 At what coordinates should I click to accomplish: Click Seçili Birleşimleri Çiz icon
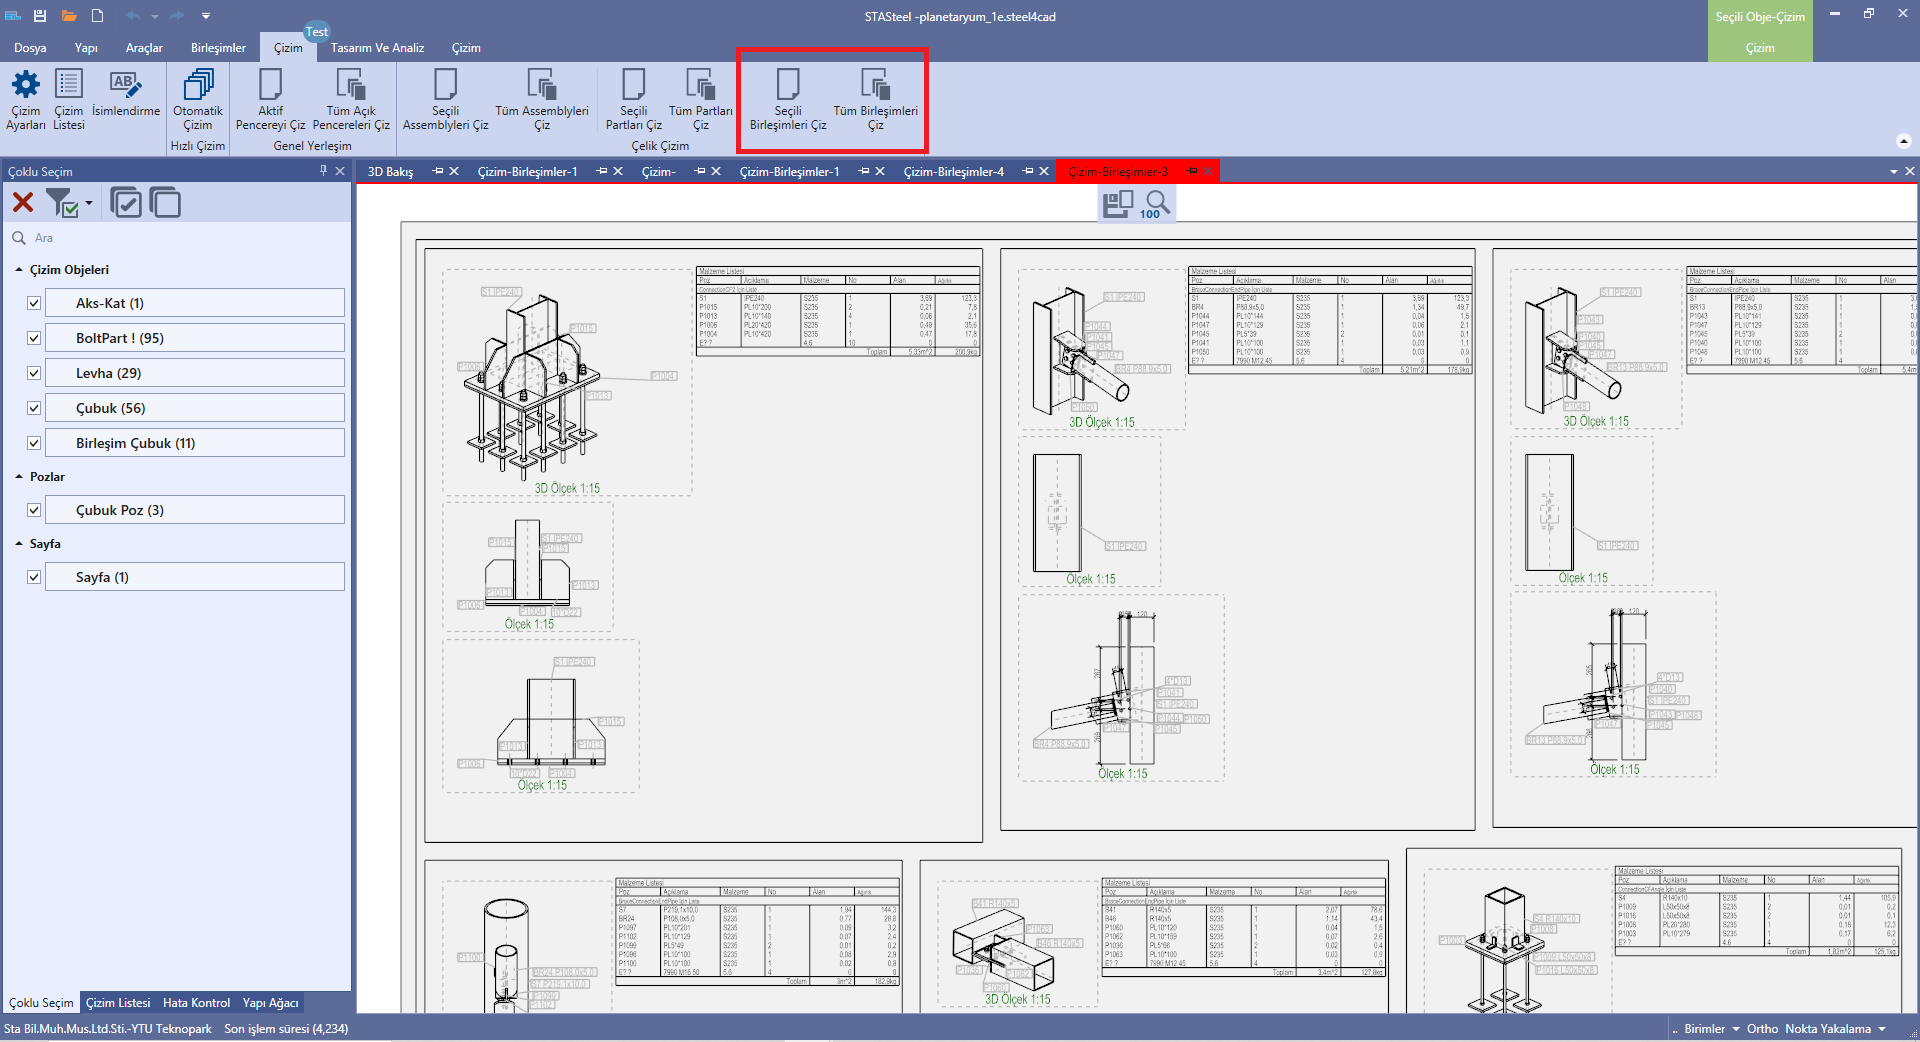pyautogui.click(x=788, y=85)
